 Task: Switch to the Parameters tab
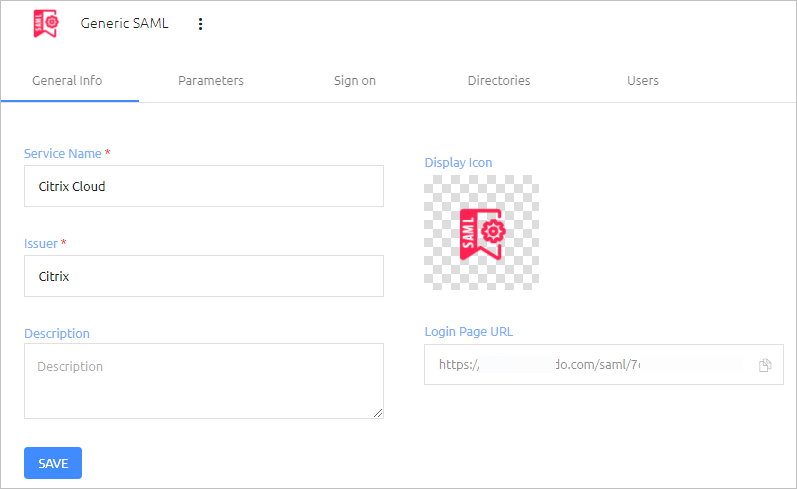click(211, 81)
